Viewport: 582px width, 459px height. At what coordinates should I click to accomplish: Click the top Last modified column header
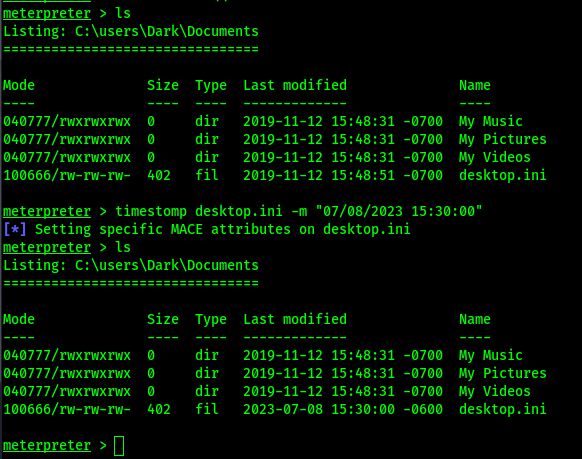point(295,85)
